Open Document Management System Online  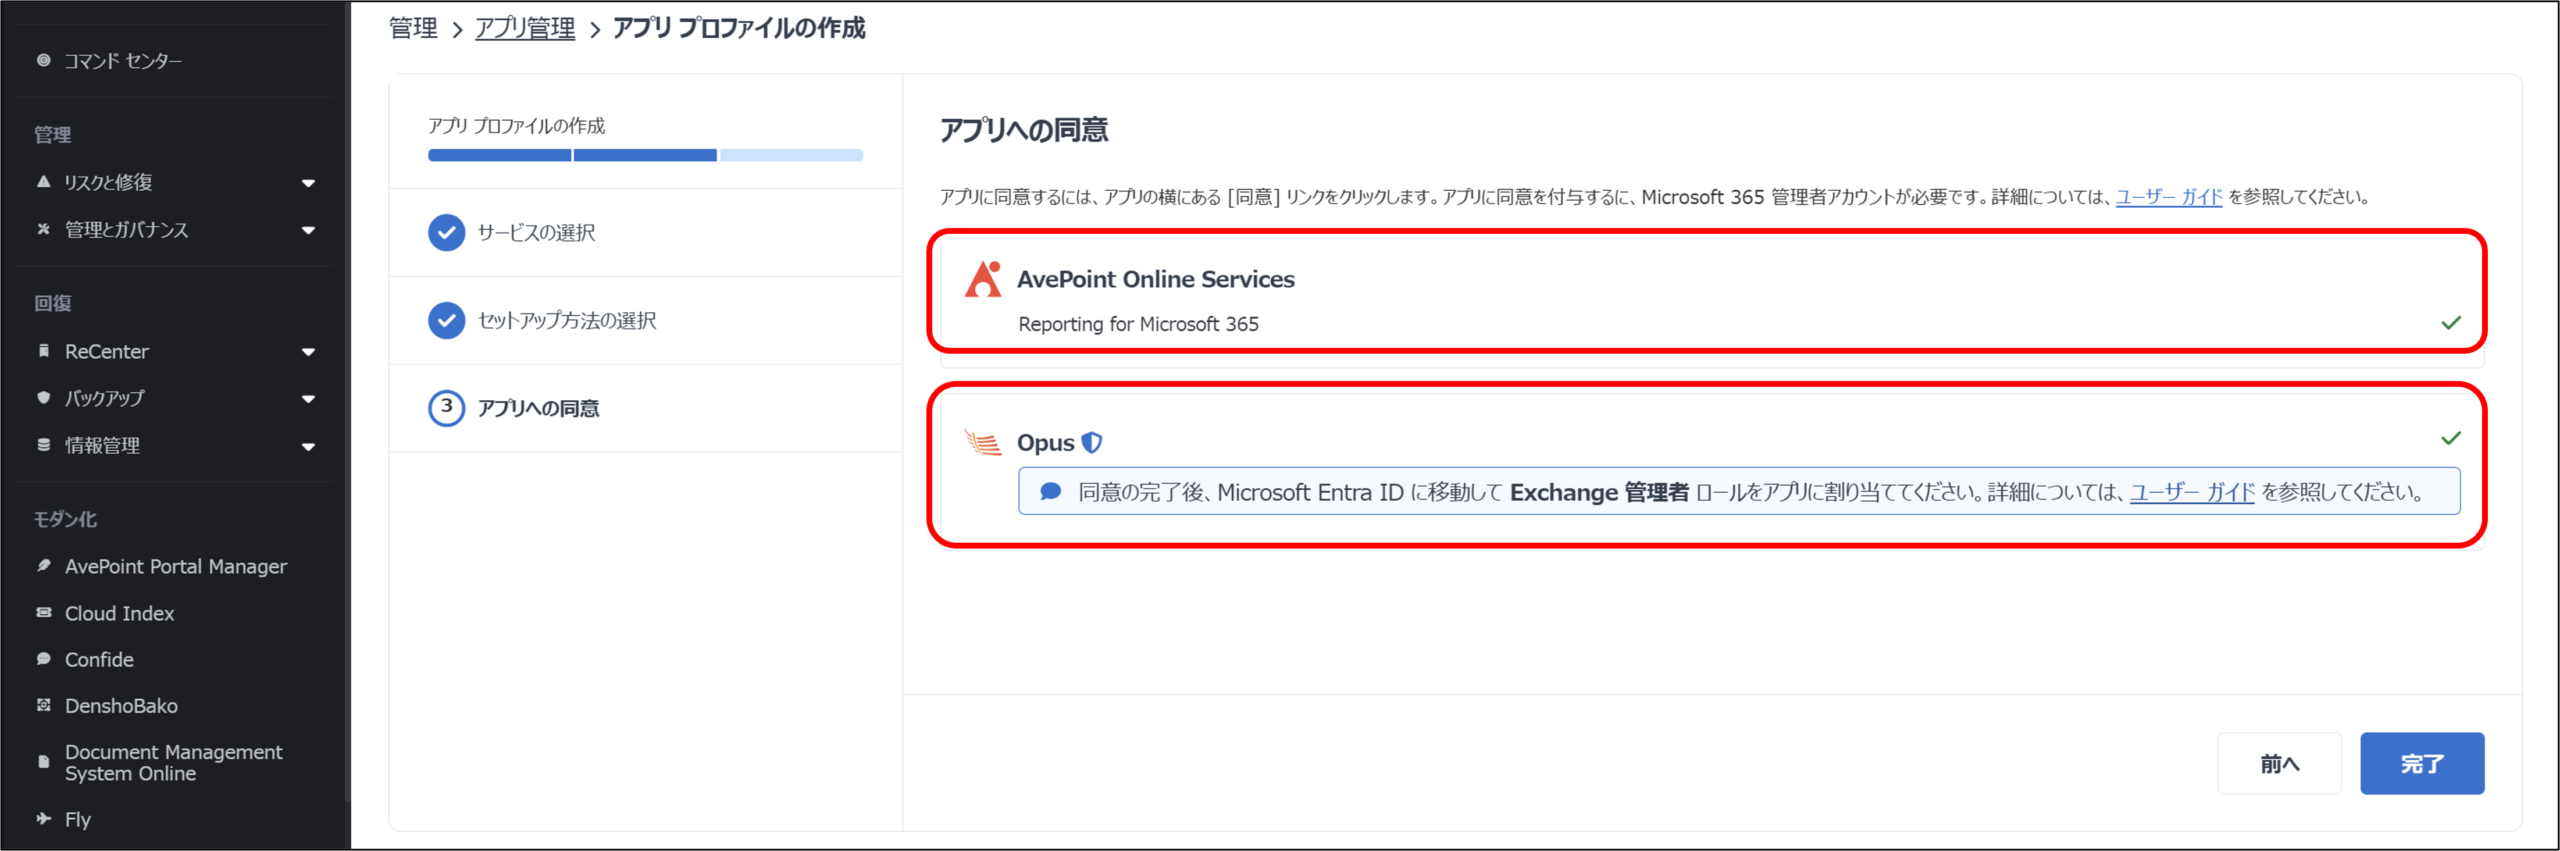click(x=173, y=762)
